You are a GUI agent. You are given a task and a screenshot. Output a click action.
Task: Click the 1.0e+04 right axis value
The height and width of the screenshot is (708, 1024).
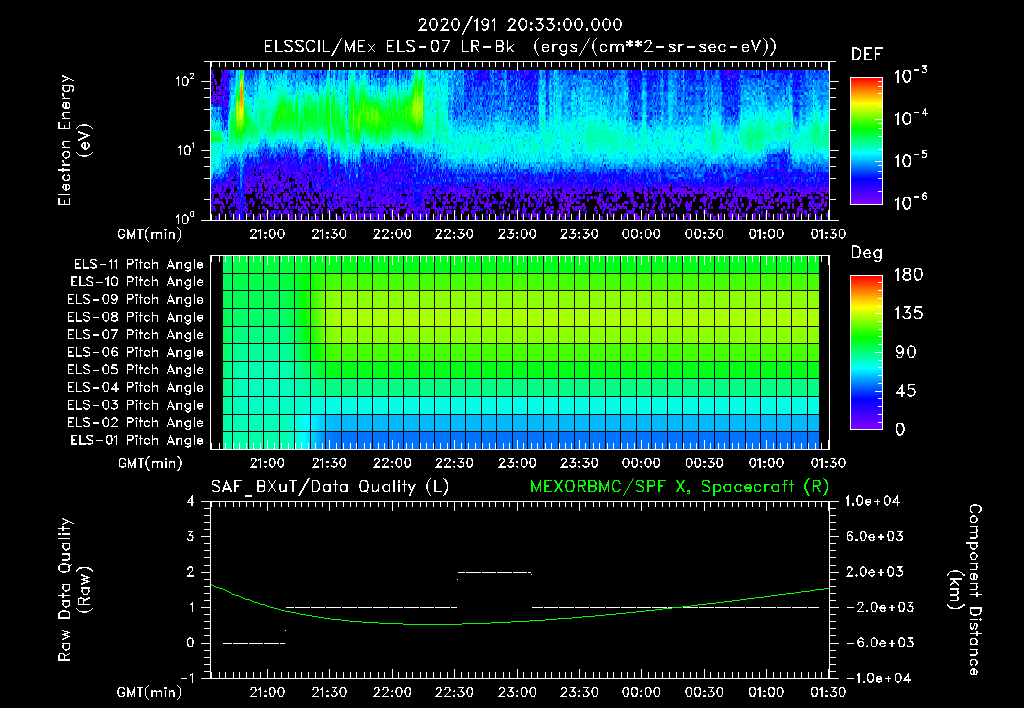coord(872,501)
